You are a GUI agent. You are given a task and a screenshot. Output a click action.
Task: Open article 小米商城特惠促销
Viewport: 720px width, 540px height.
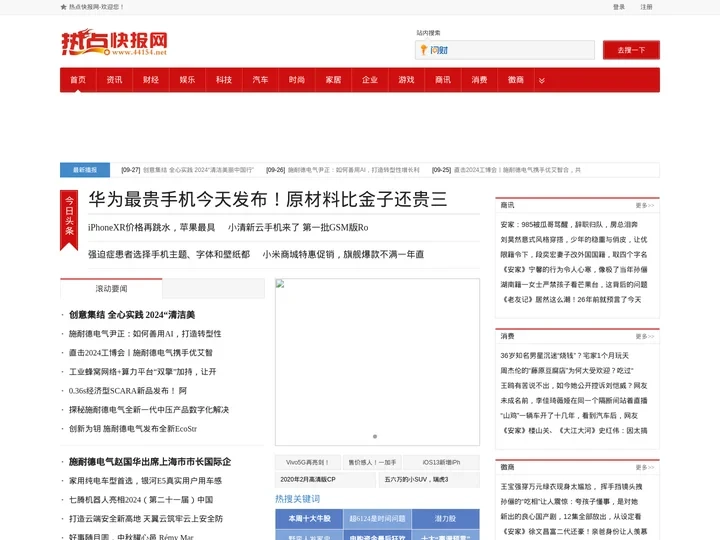point(343,254)
